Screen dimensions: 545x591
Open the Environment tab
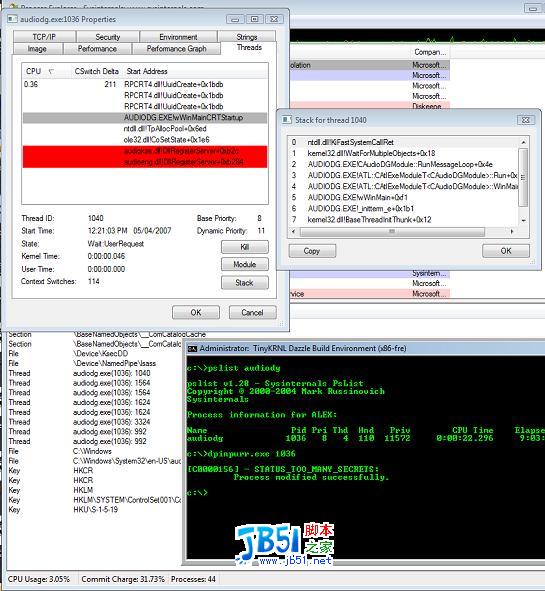[x=178, y=37]
